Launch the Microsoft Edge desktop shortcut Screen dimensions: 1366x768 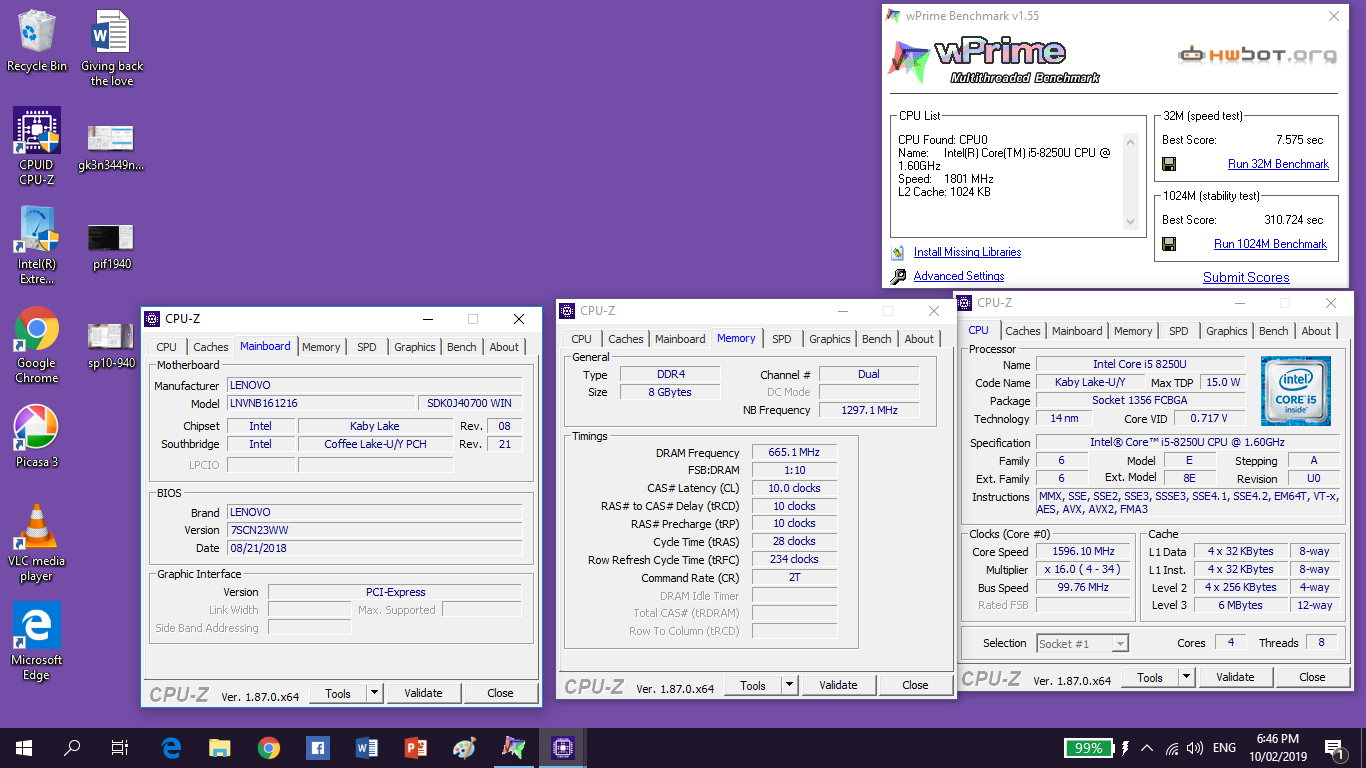pyautogui.click(x=36, y=642)
